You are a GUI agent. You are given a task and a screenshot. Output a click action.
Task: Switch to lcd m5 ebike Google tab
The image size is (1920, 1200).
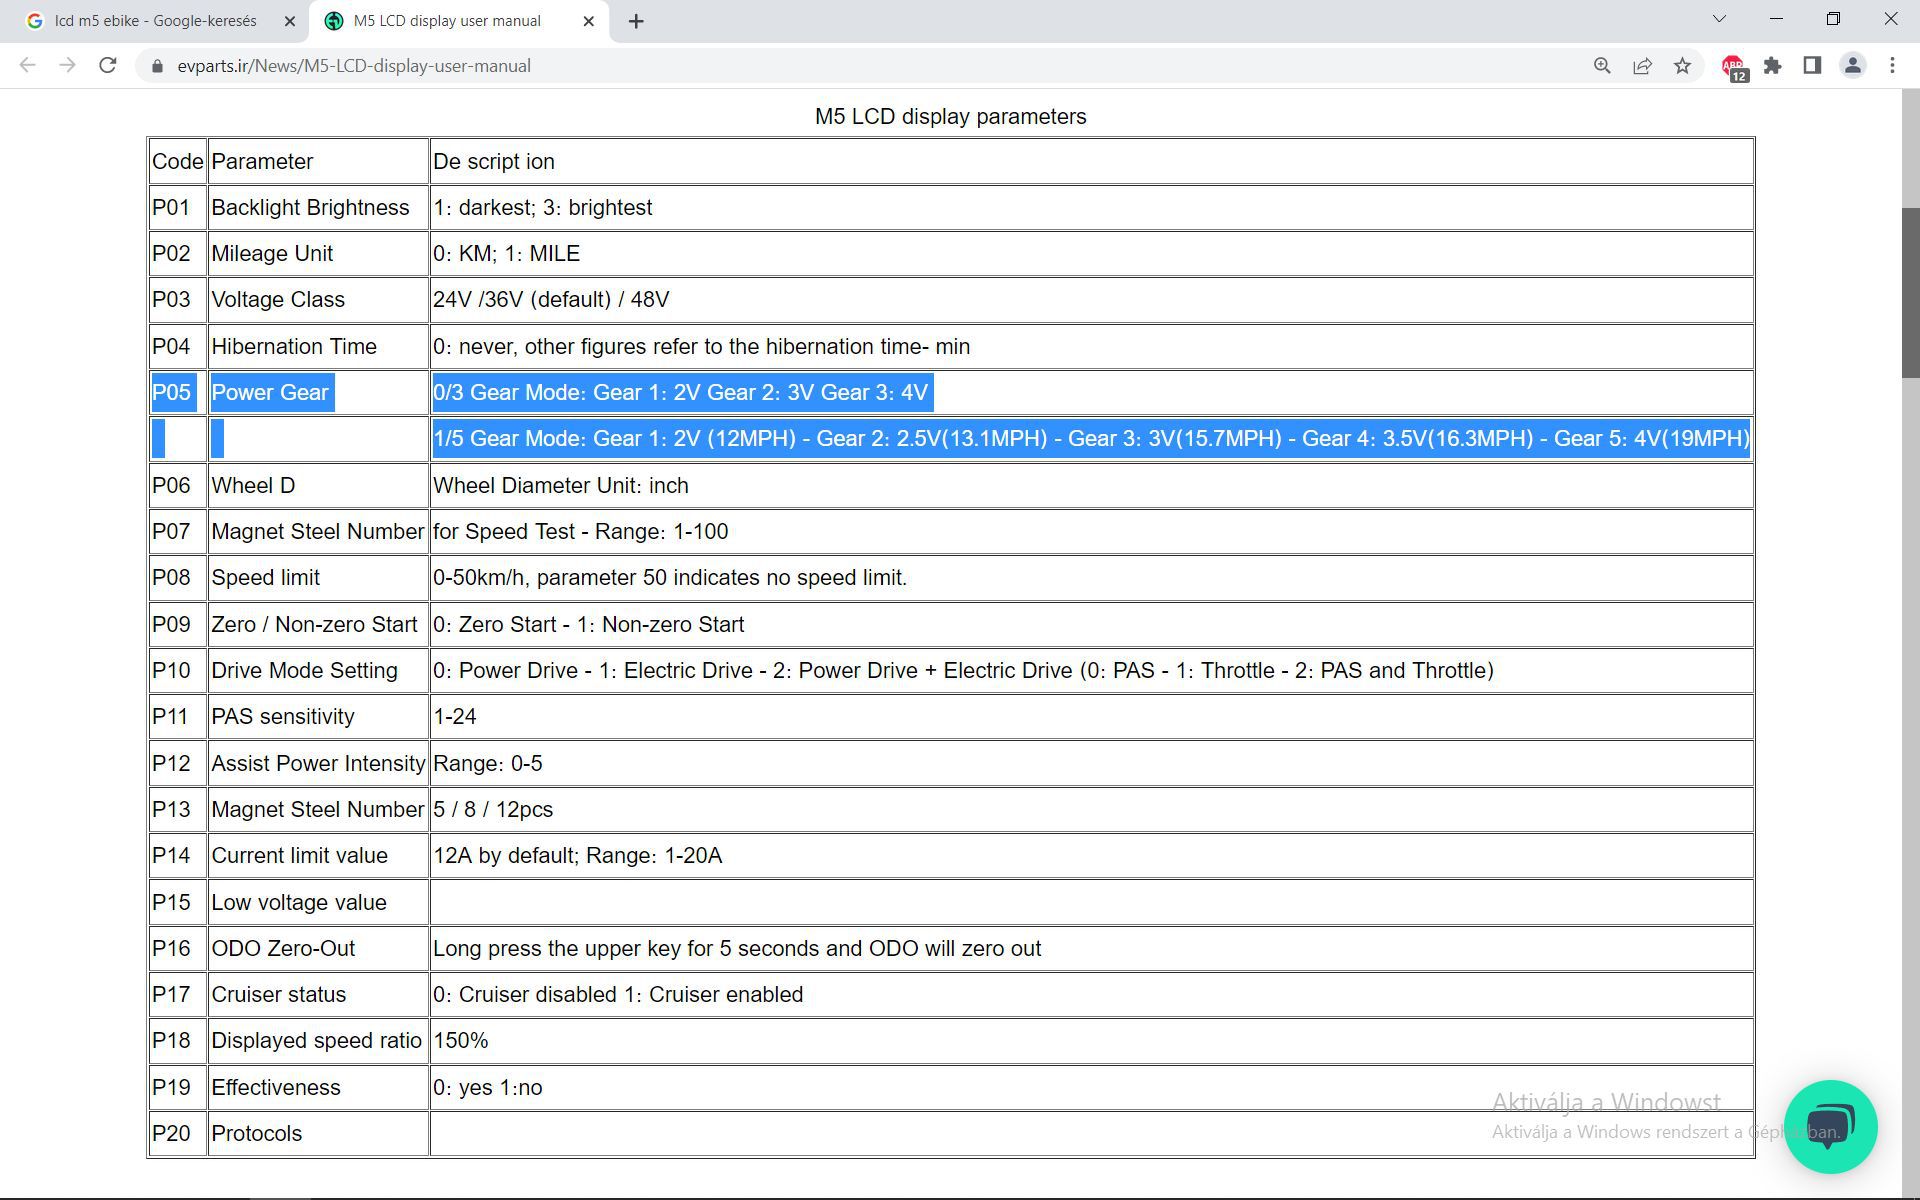155,21
